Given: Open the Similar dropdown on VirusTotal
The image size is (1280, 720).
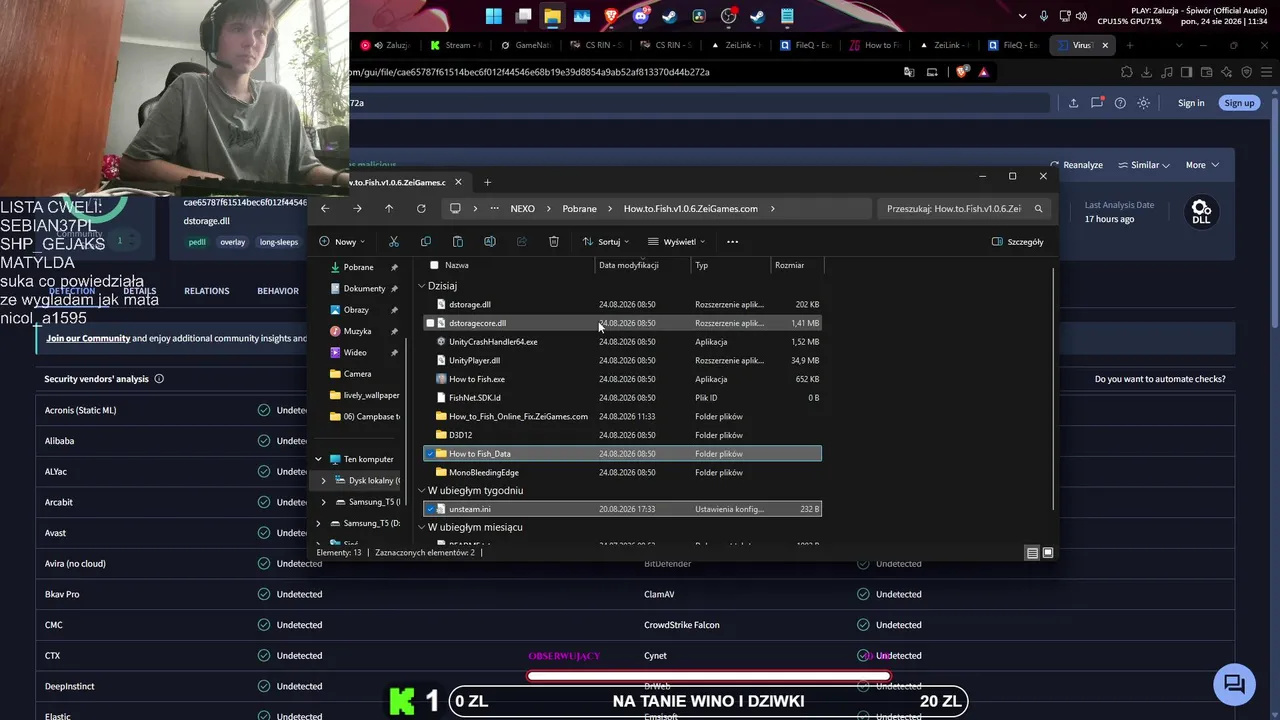Looking at the screenshot, I should pos(1144,165).
